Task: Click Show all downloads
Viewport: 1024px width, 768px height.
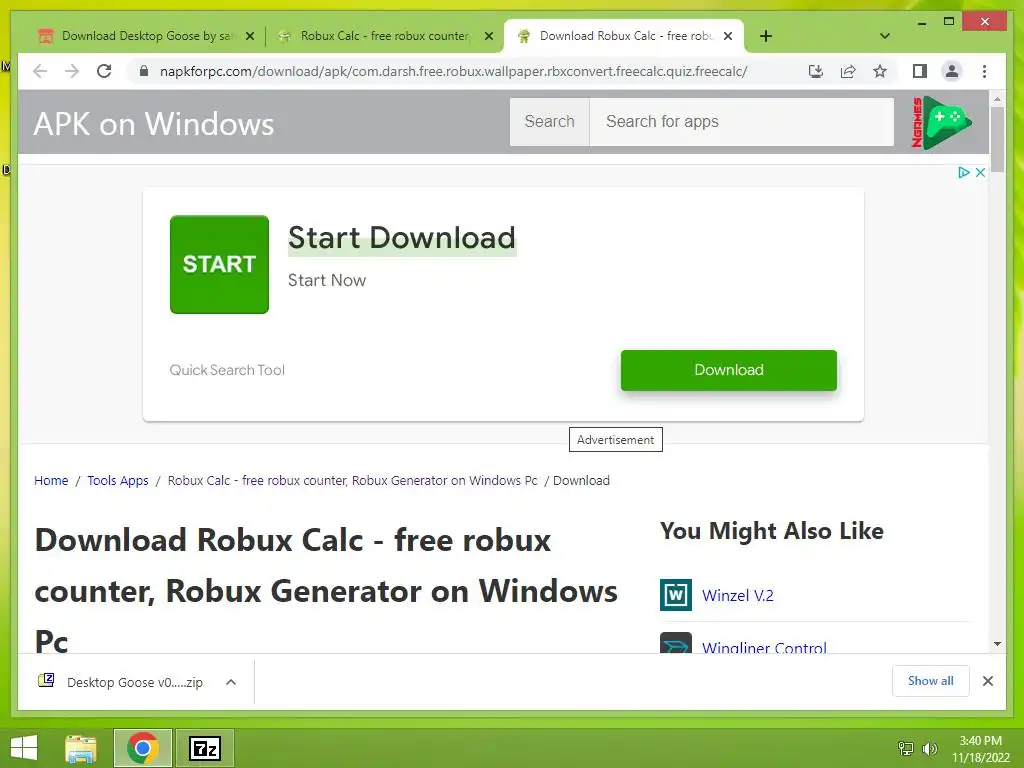Action: click(931, 681)
